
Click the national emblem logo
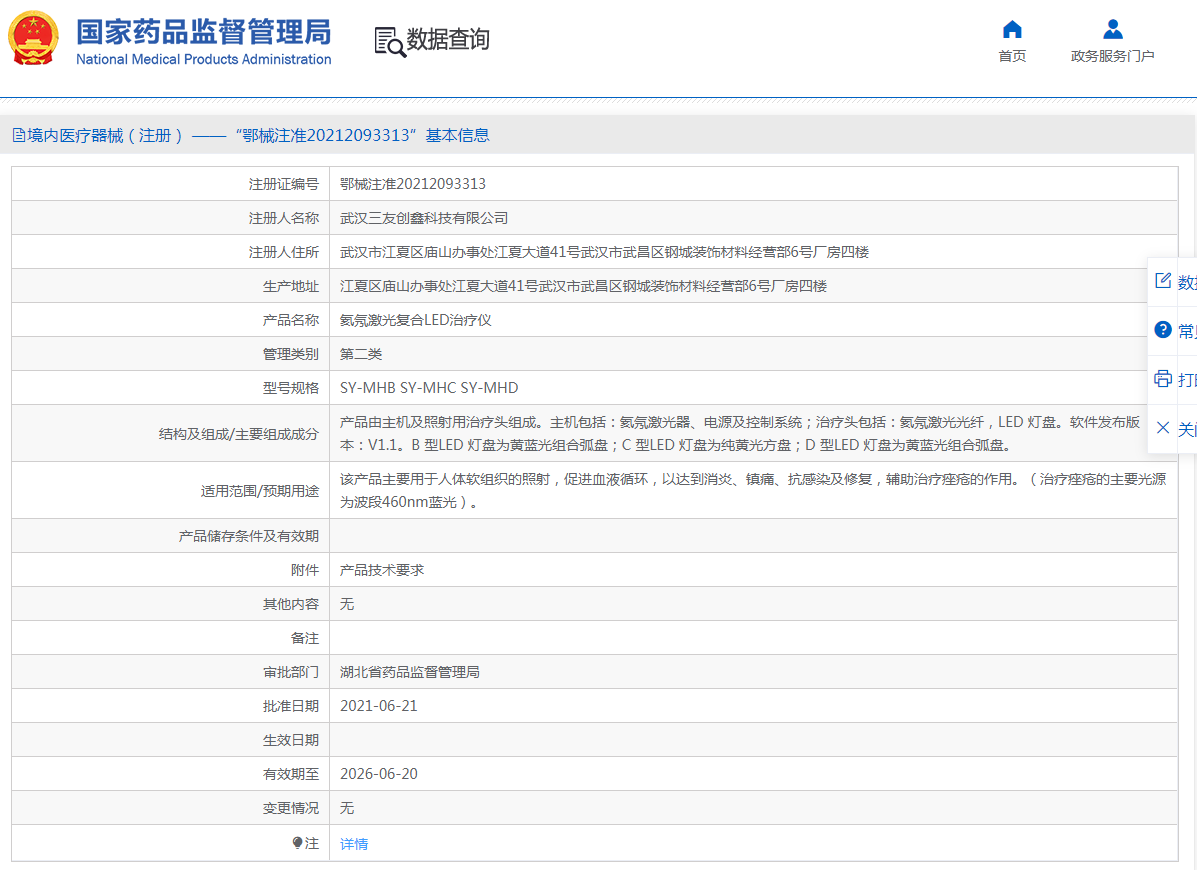pyautogui.click(x=33, y=38)
